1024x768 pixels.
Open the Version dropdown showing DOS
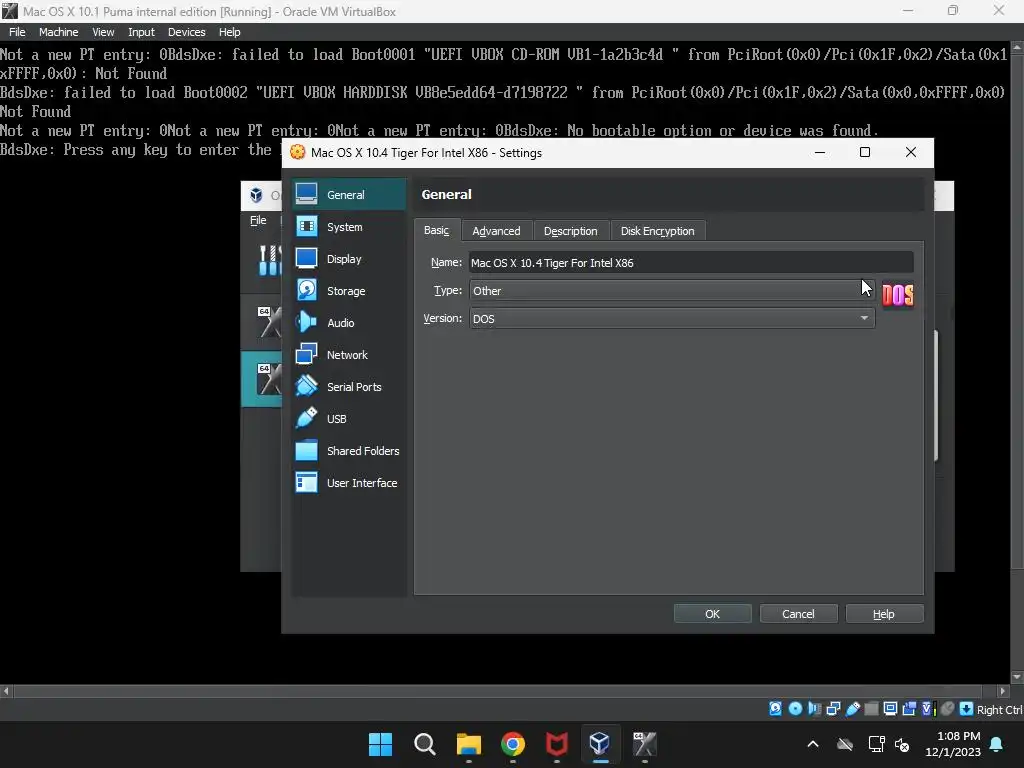[x=672, y=319]
